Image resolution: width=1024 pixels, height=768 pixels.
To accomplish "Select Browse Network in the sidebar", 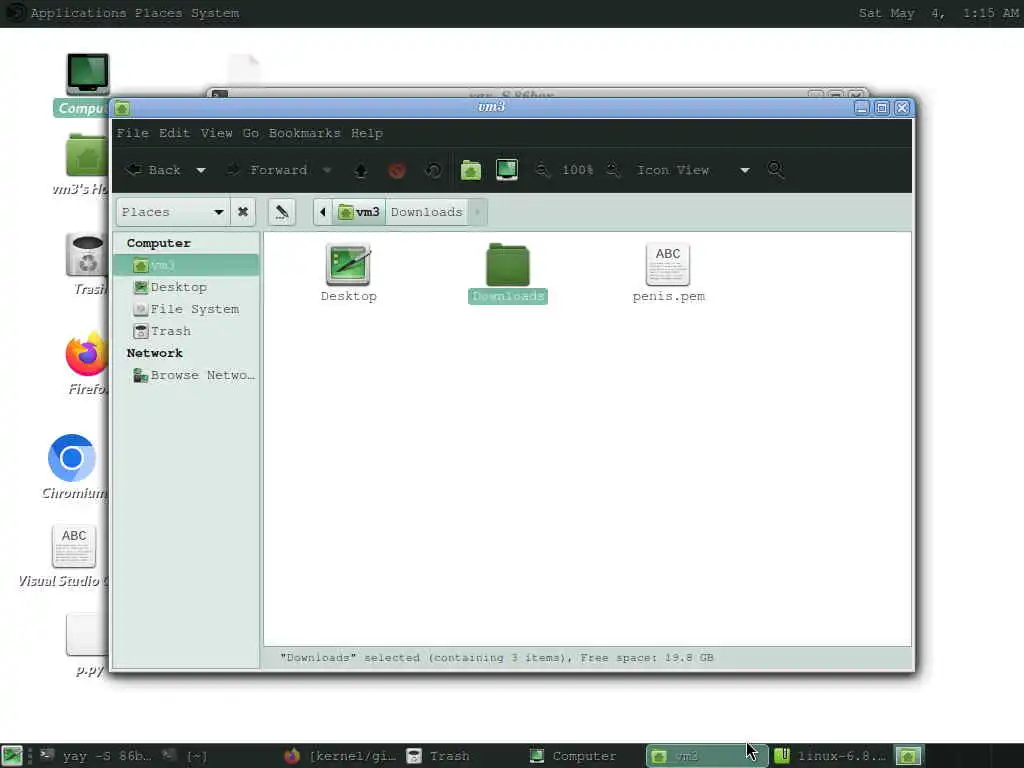I will [186, 376].
